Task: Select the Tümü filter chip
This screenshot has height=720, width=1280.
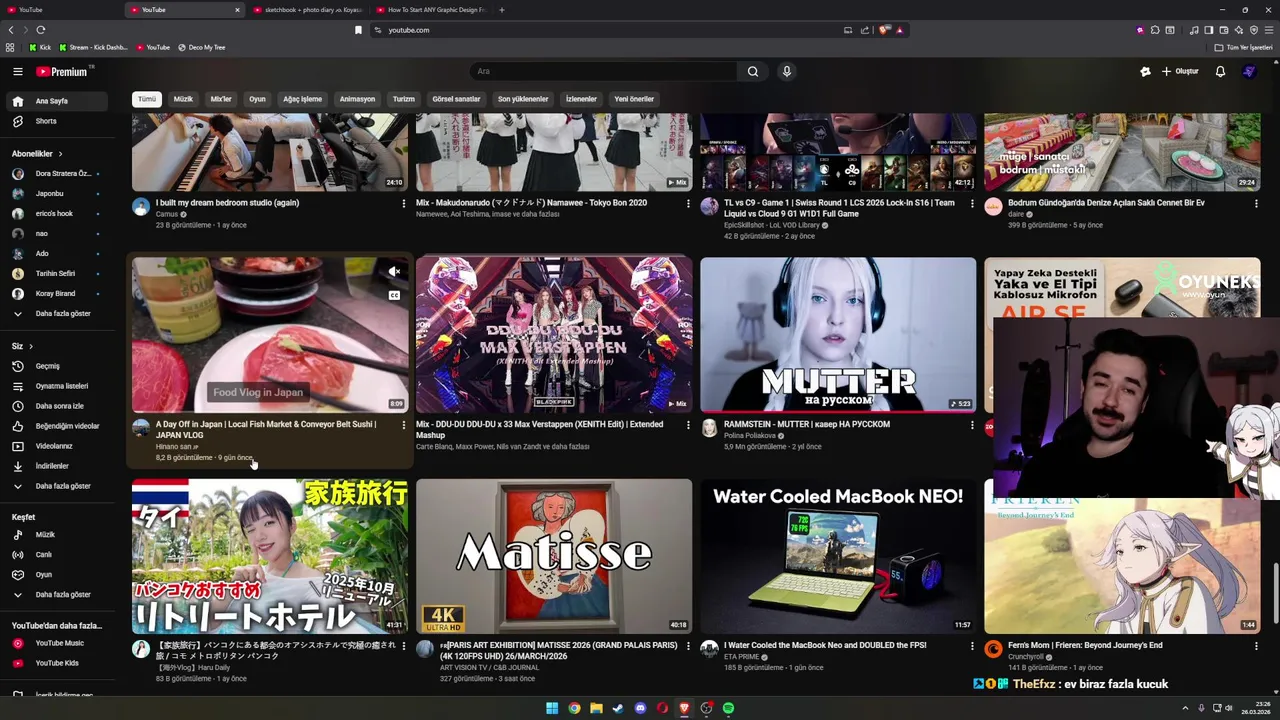Action: [x=147, y=99]
